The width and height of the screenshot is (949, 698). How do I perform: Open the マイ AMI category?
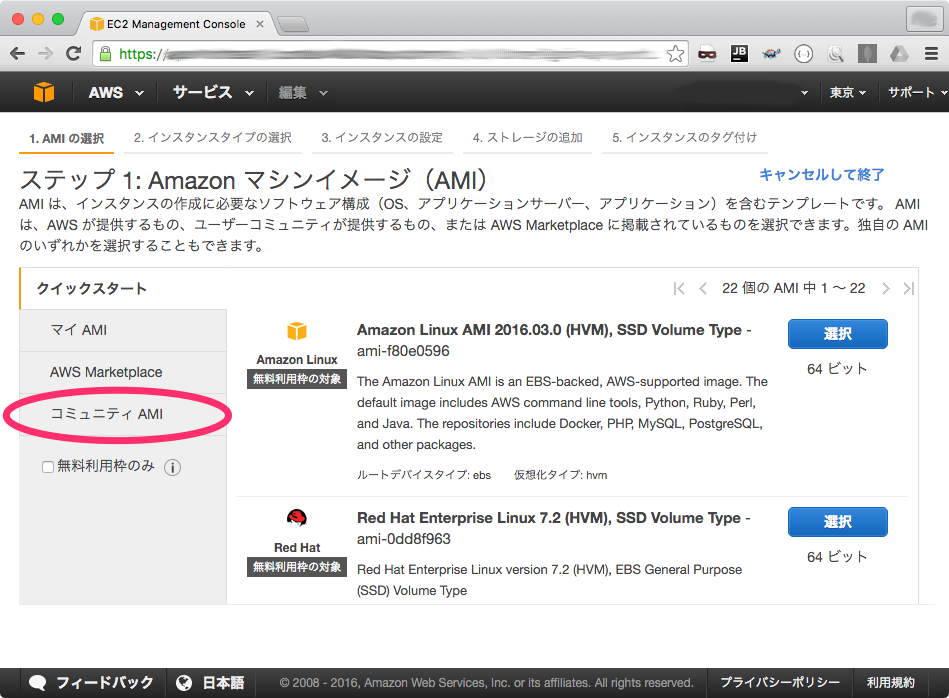tap(123, 330)
